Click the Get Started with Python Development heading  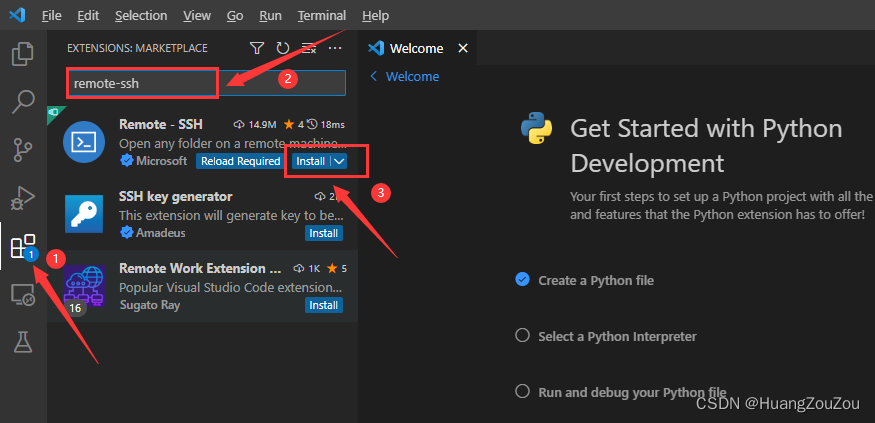pyautogui.click(x=706, y=146)
